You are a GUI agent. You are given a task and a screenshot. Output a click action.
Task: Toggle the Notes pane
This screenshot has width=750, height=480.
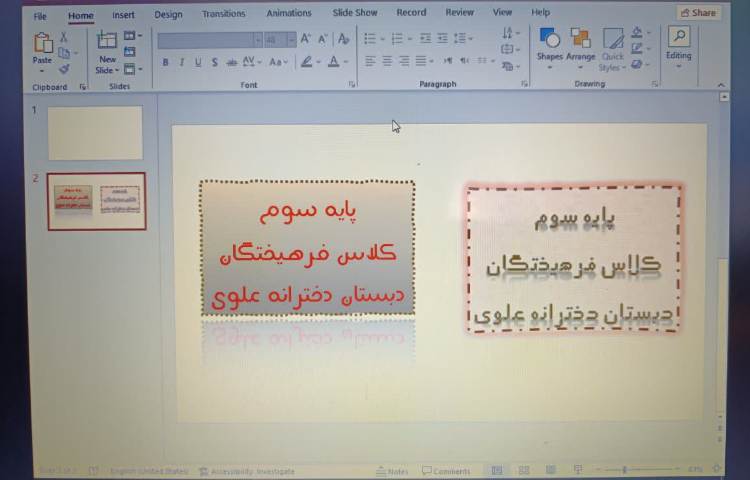pyautogui.click(x=392, y=471)
